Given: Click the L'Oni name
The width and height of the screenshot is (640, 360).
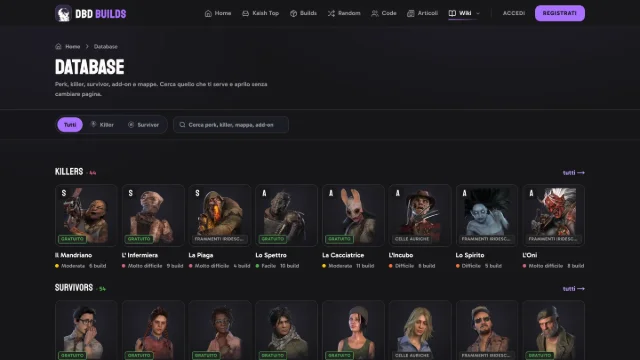Looking at the screenshot, I should 530,255.
